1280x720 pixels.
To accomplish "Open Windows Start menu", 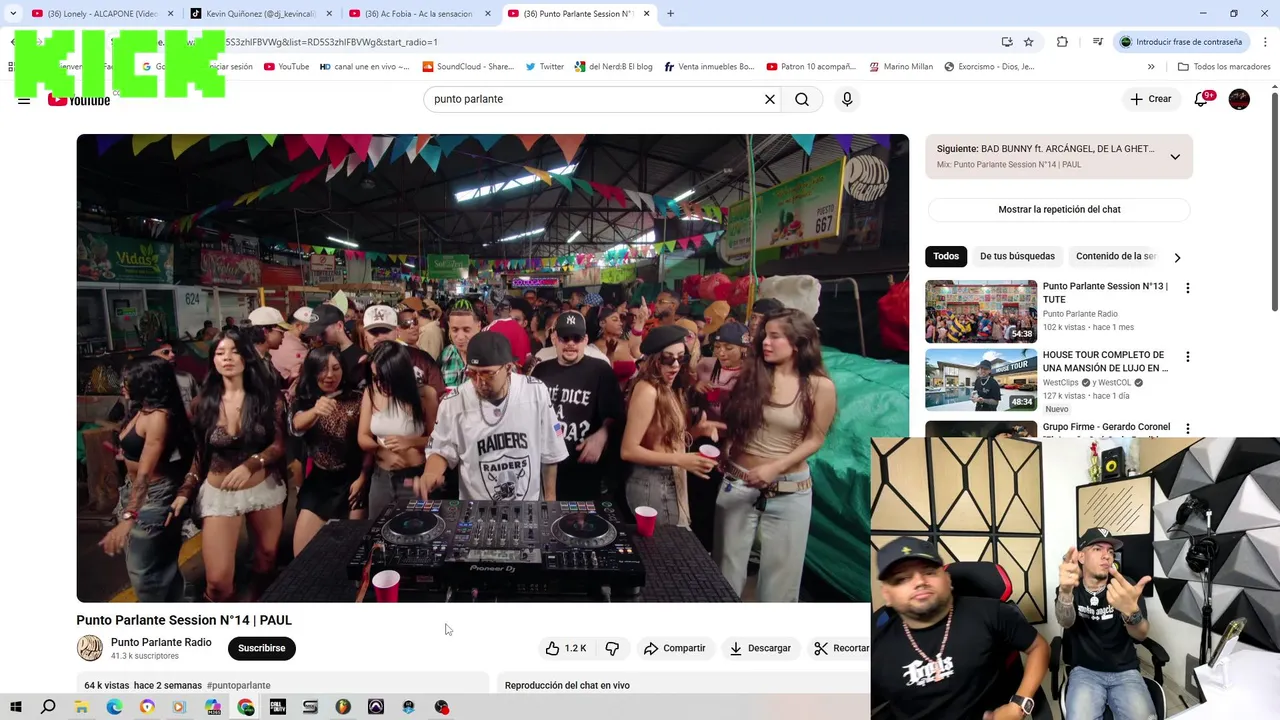I will (x=15, y=707).
